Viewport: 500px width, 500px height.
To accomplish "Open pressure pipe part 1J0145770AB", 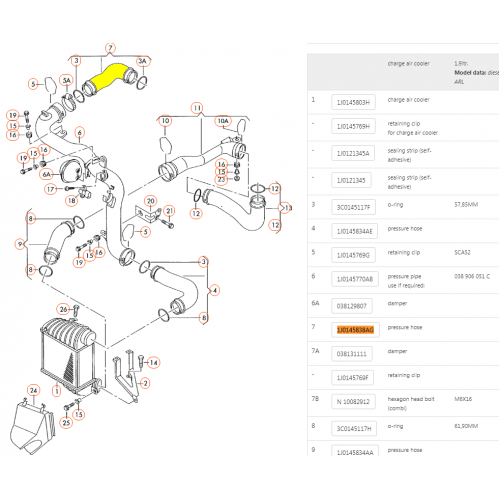I will coord(355,279).
